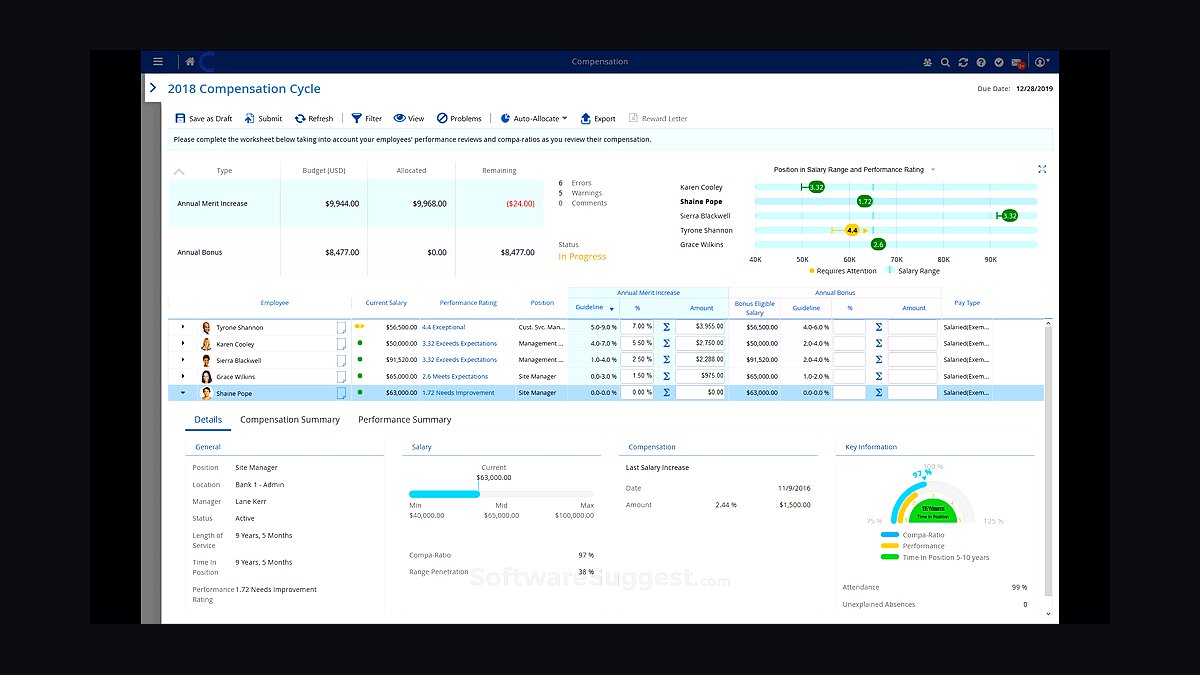Click the bonus sigma icon for Tyrone Shannon
The height and width of the screenshot is (675, 1200).
click(x=879, y=327)
